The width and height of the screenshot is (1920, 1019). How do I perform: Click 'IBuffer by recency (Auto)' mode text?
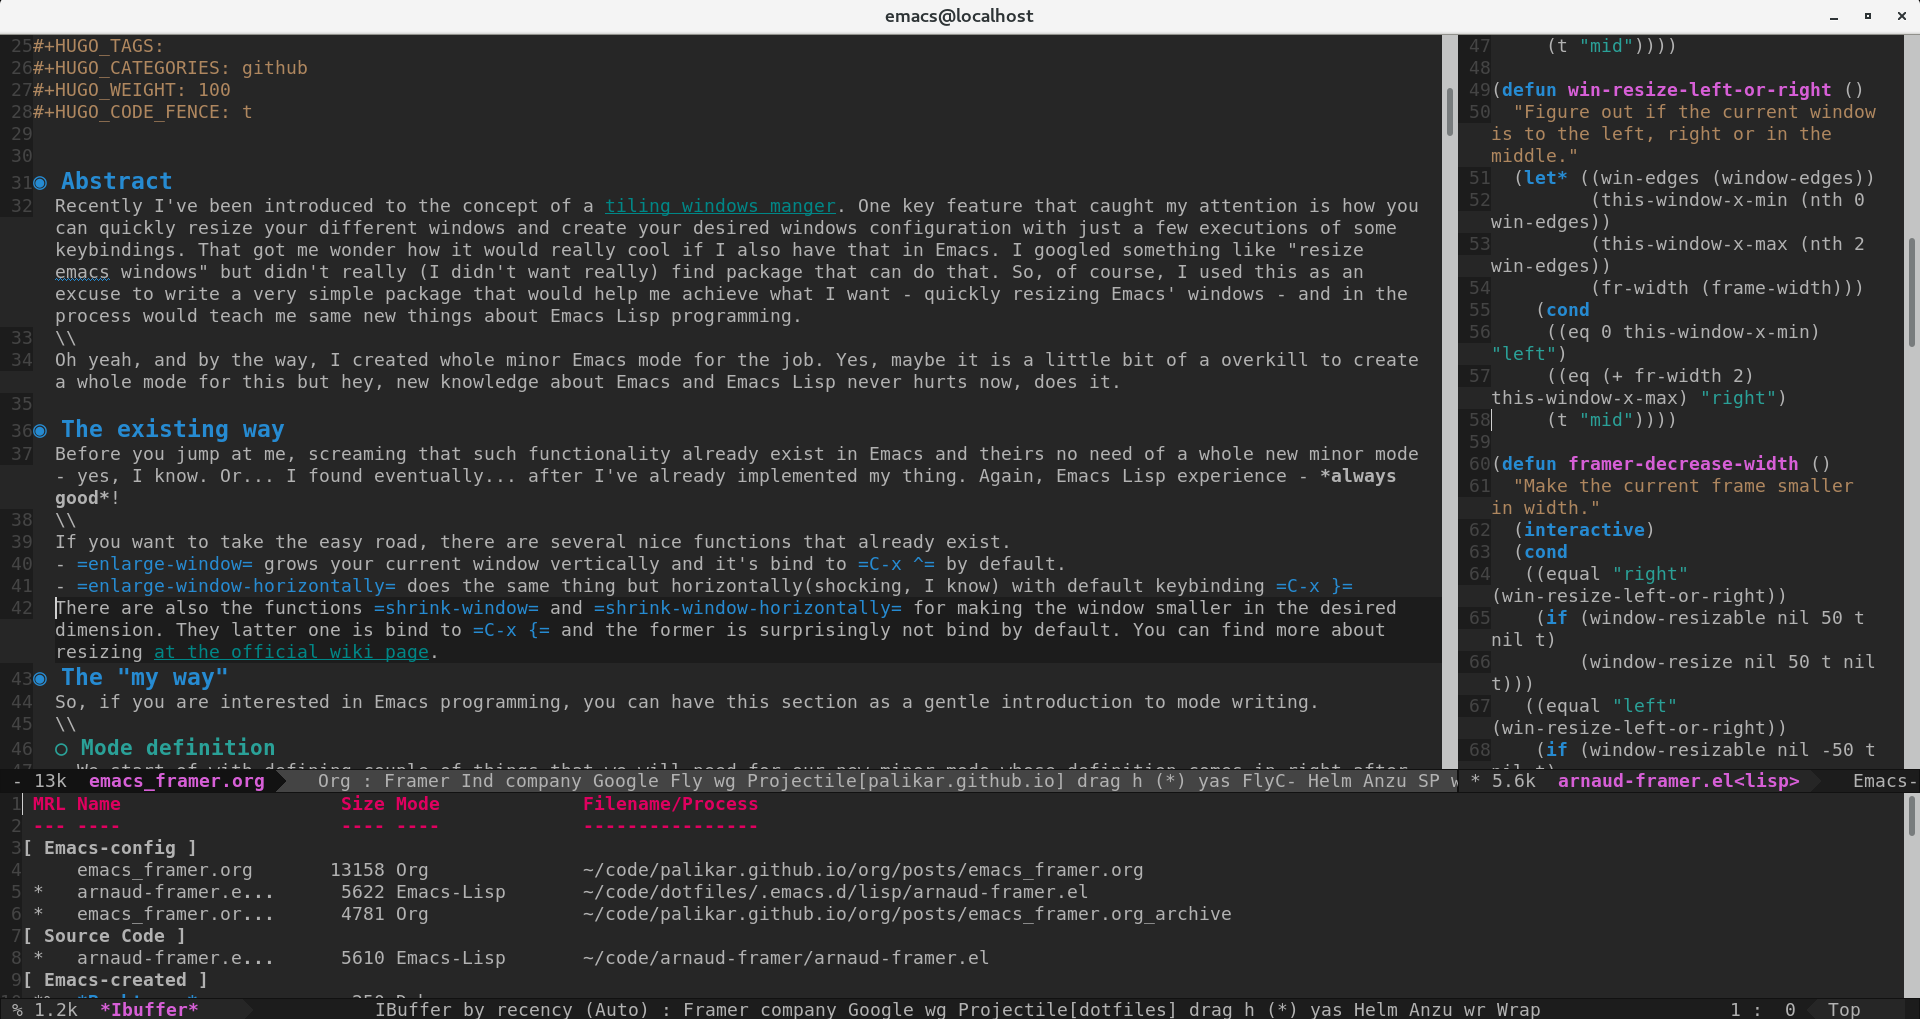[x=511, y=1009]
